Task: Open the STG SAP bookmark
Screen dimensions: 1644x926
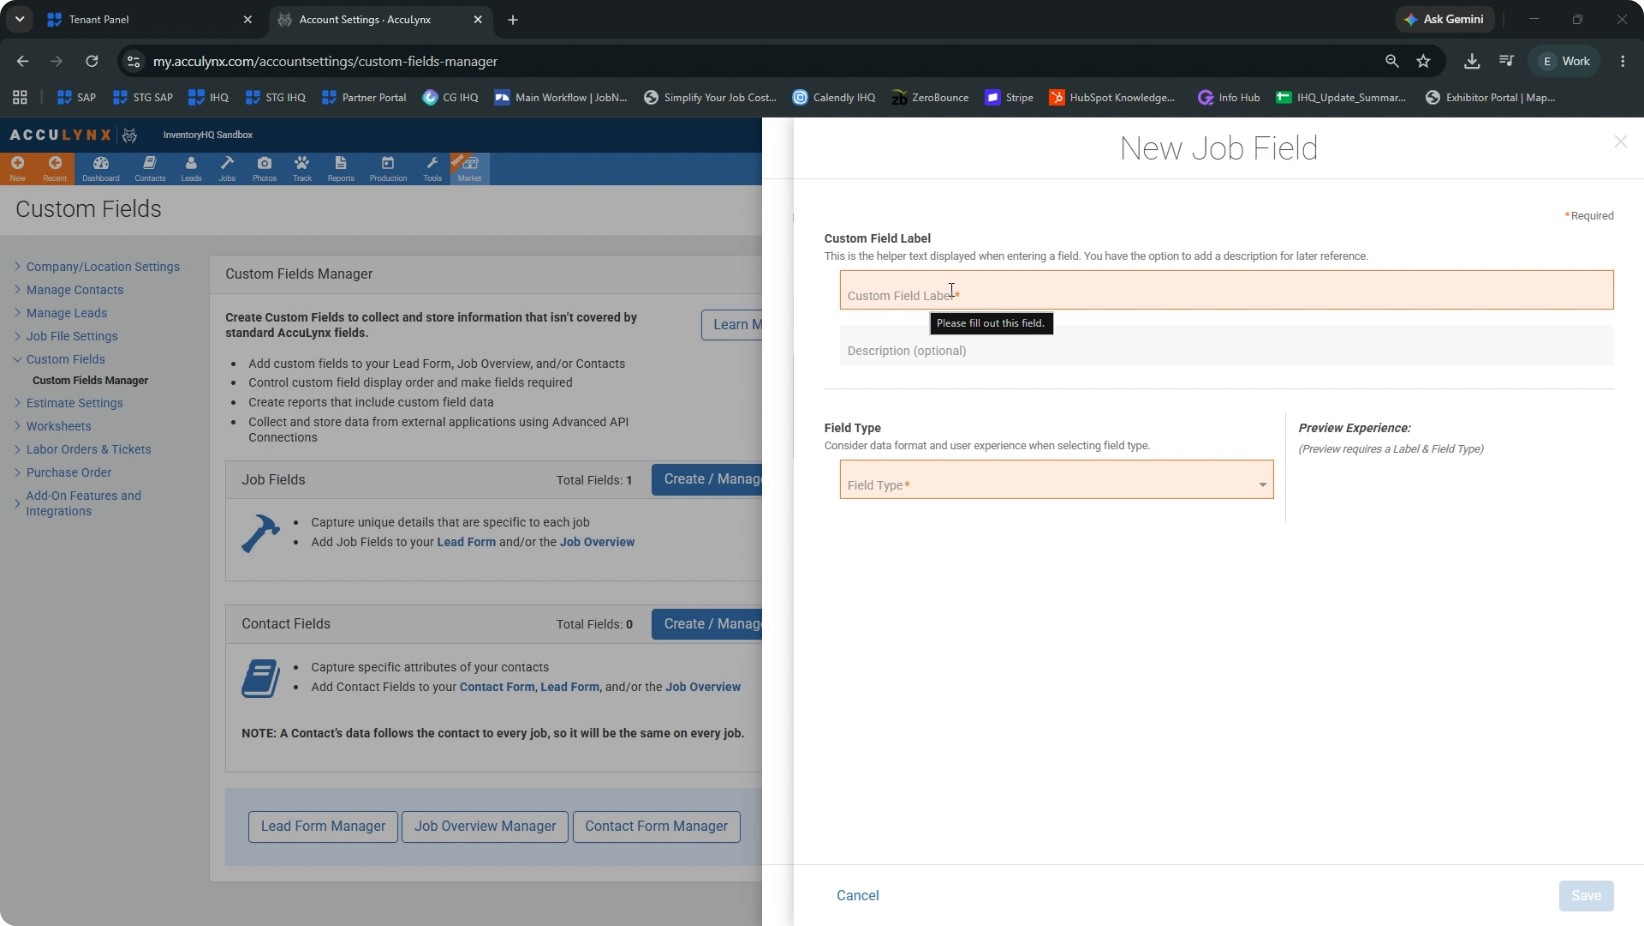Action: pos(143,97)
